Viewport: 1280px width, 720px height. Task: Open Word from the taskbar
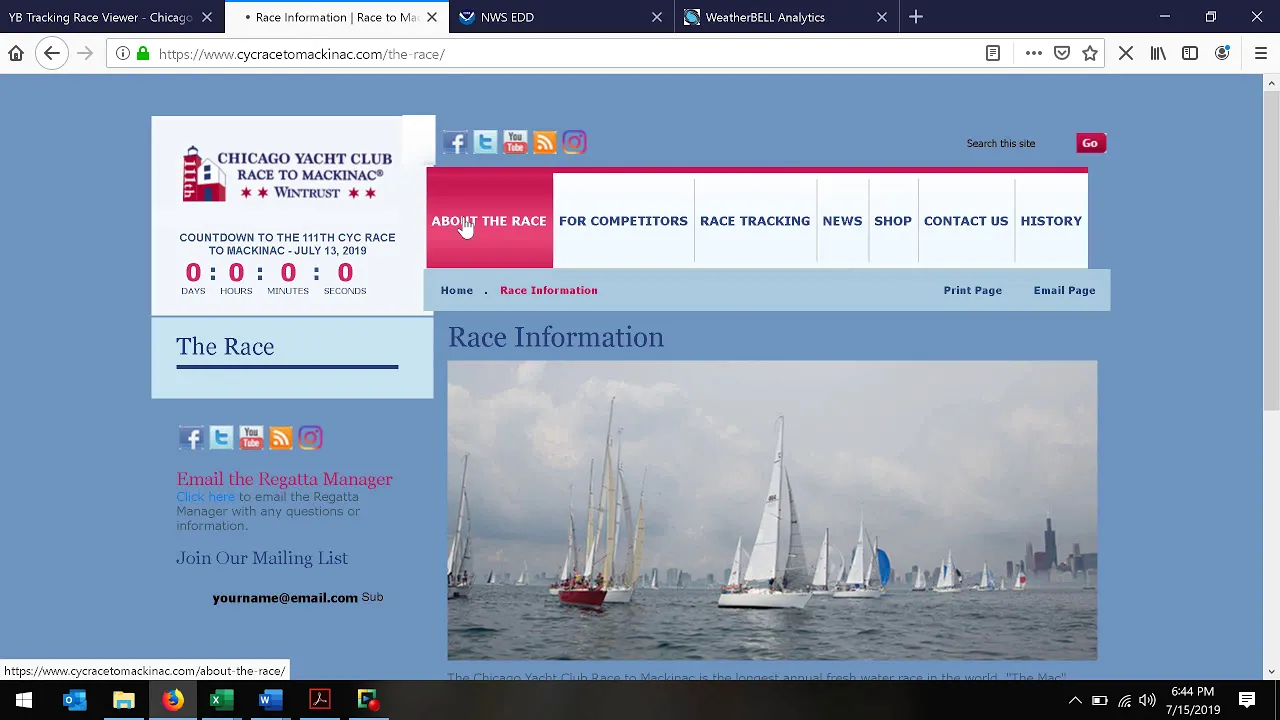click(x=270, y=700)
